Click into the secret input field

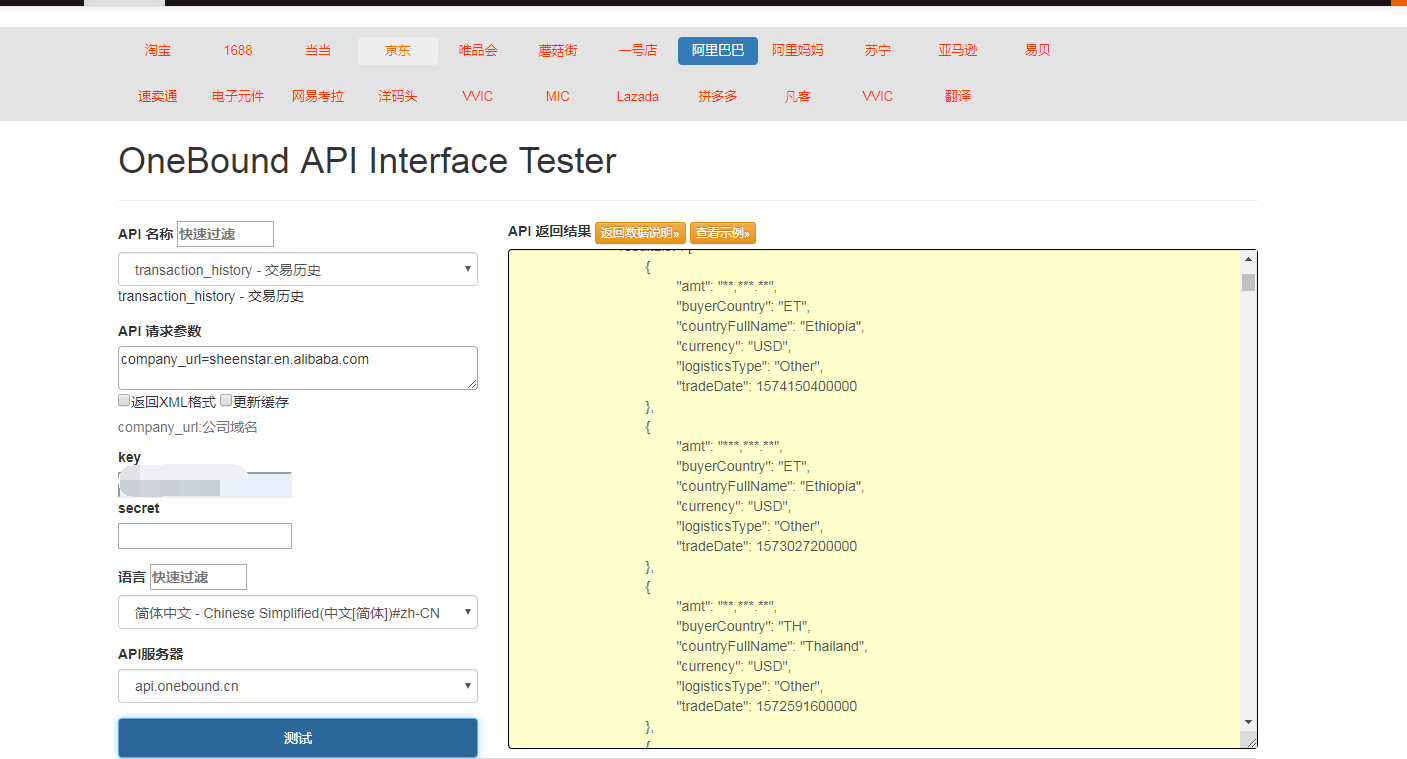[x=205, y=536]
